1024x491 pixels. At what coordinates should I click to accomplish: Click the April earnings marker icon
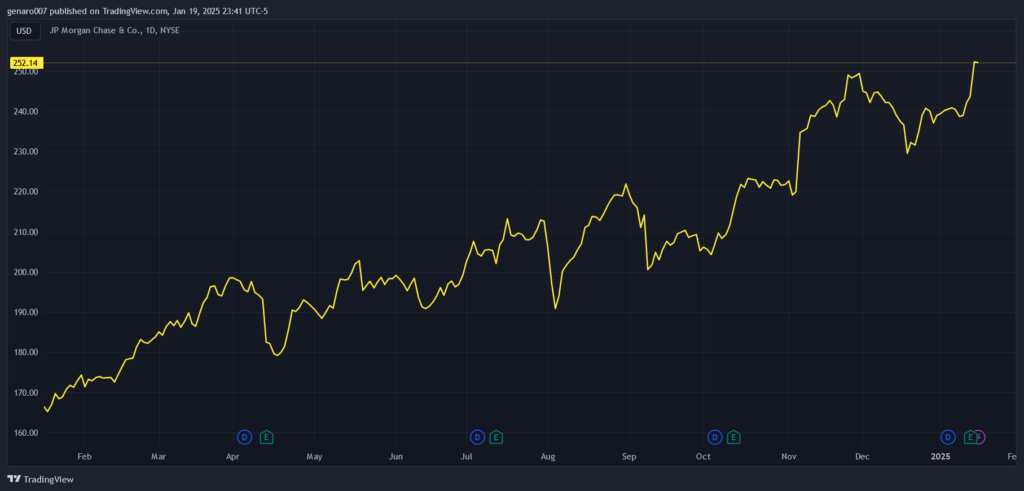266,437
